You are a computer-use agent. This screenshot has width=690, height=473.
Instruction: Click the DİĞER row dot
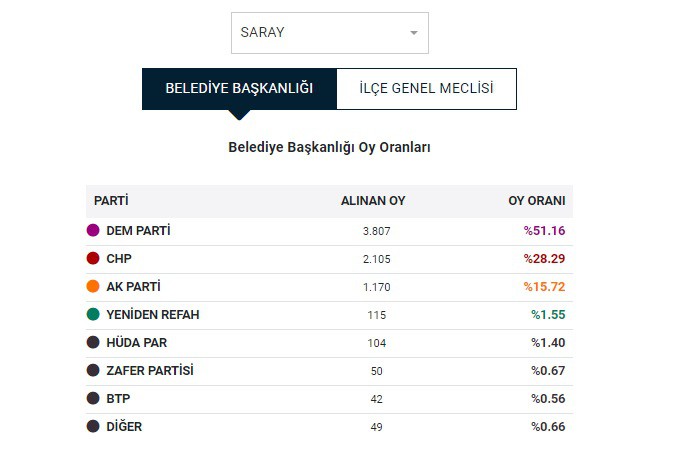(93, 426)
